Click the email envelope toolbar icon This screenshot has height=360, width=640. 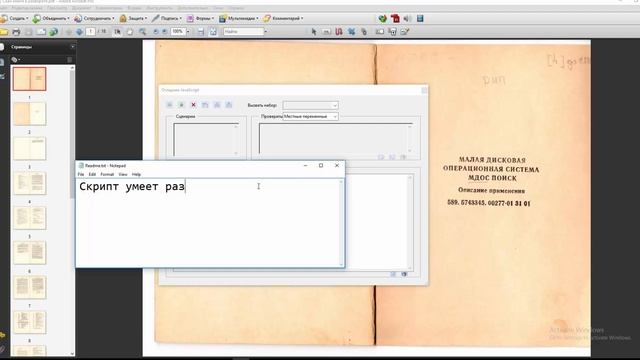tap(41, 32)
